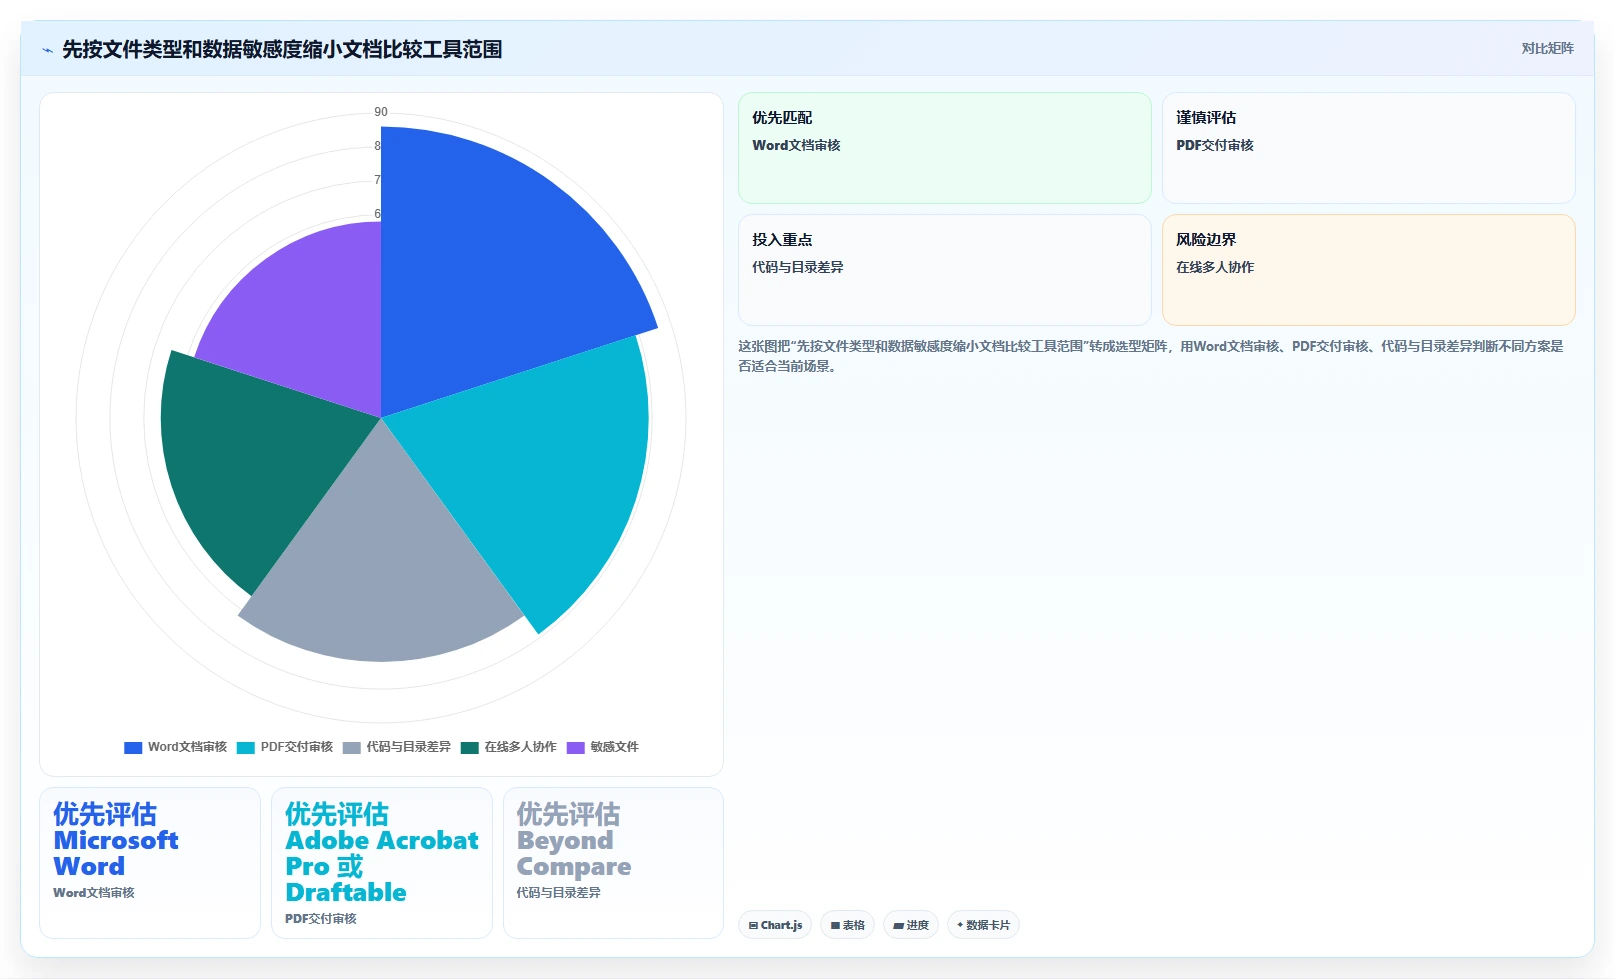The height and width of the screenshot is (979, 1615).
Task: Click the 对比矩阵 label in header
Action: [x=1547, y=48]
